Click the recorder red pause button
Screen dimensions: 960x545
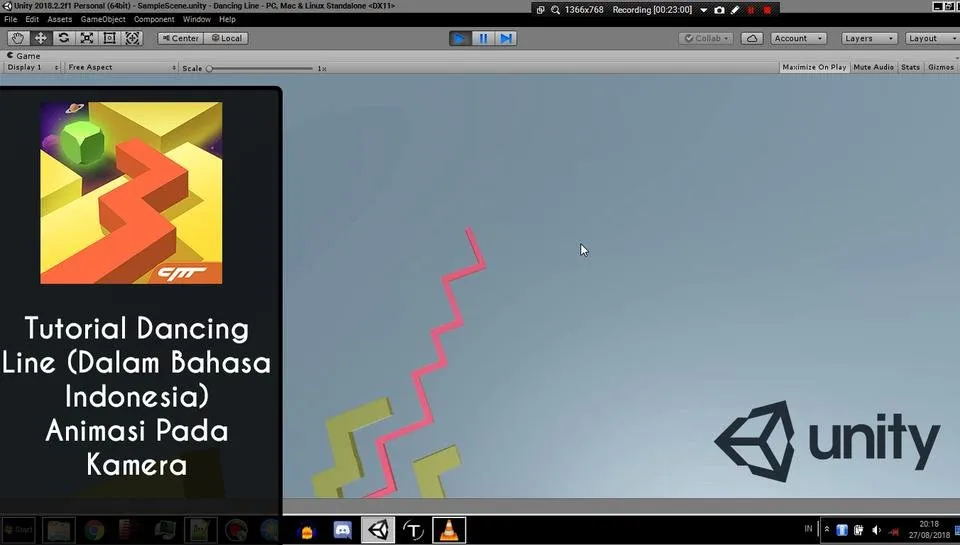pyautogui.click(x=751, y=10)
